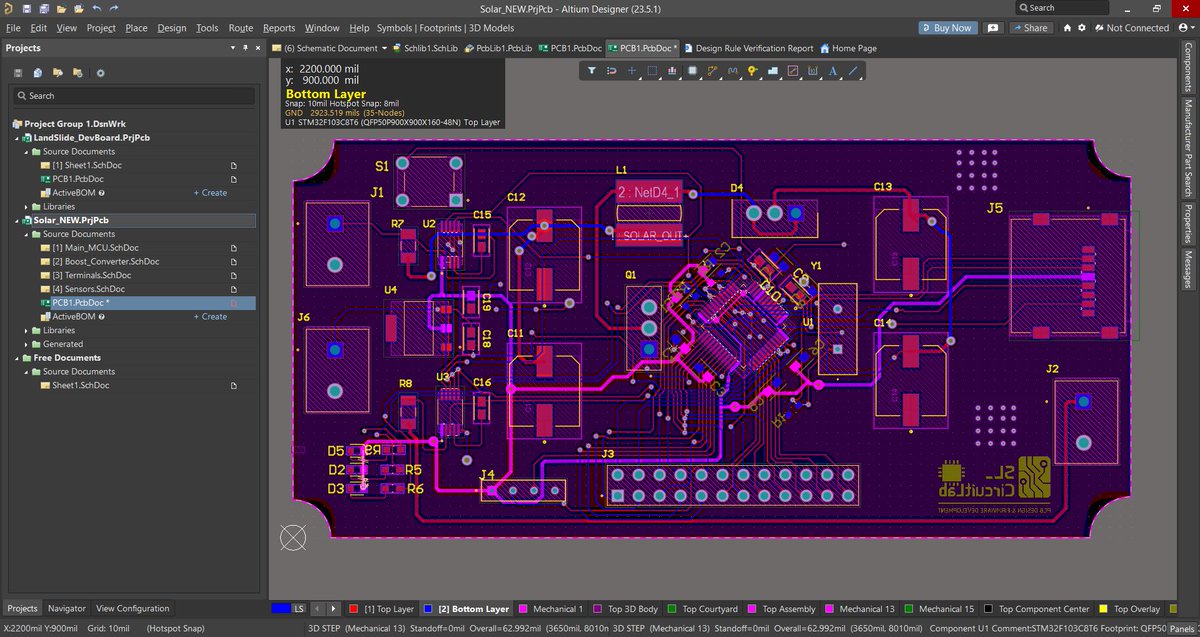
Task: Select the Place Dimension tool
Action: 812,71
